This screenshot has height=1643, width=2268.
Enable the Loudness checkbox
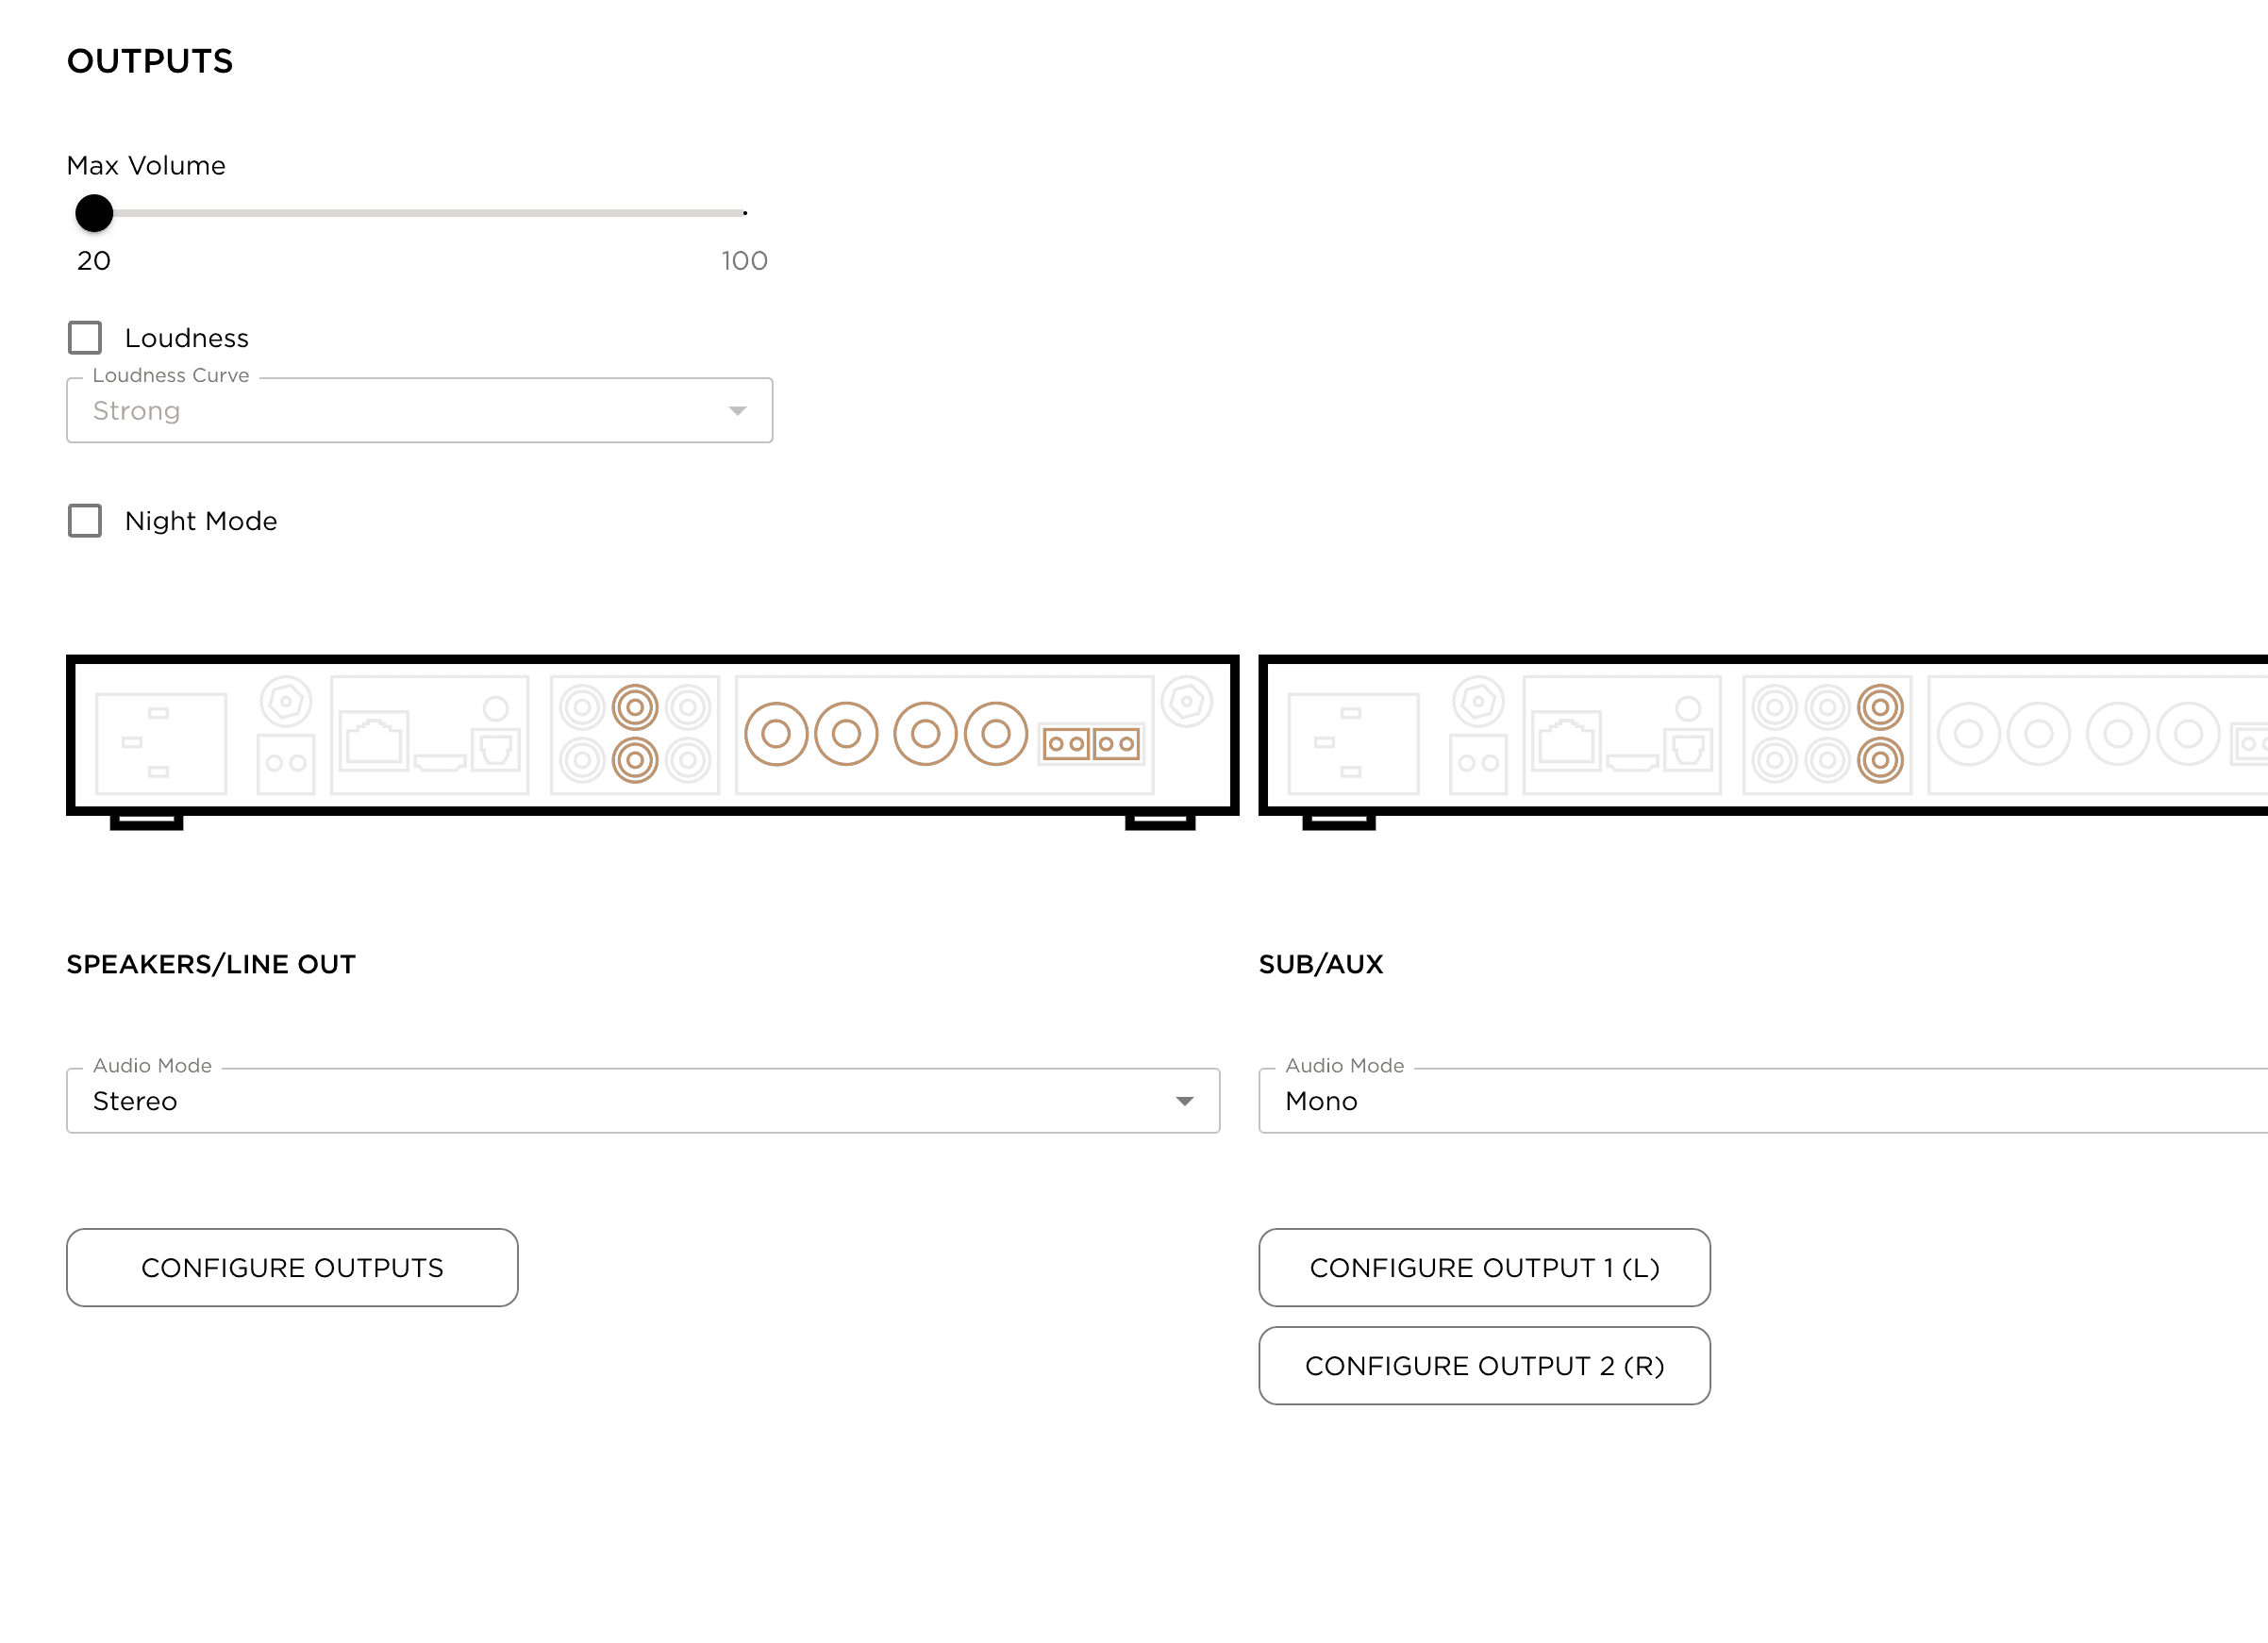coord(85,338)
